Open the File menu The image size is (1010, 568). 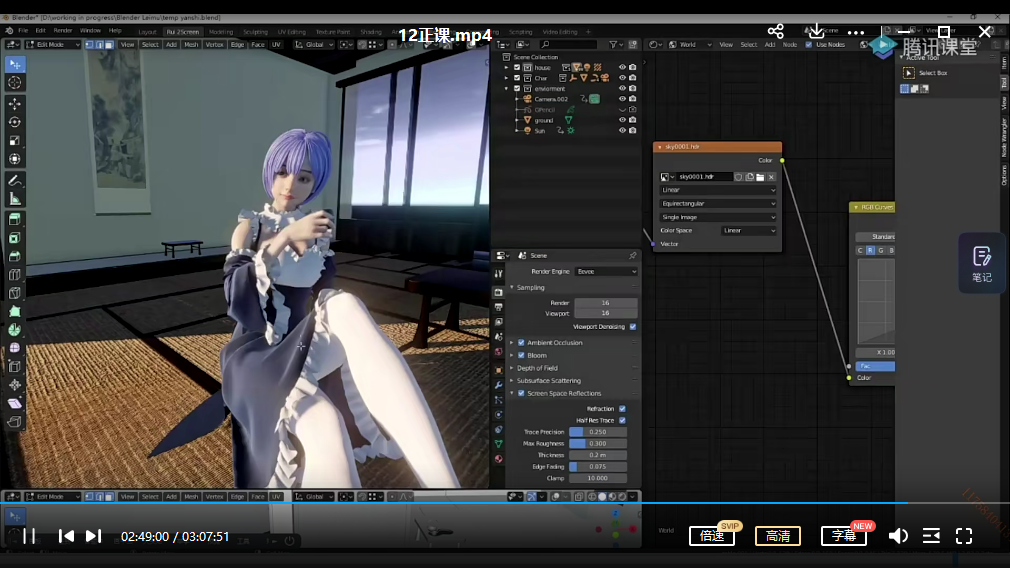(23, 30)
